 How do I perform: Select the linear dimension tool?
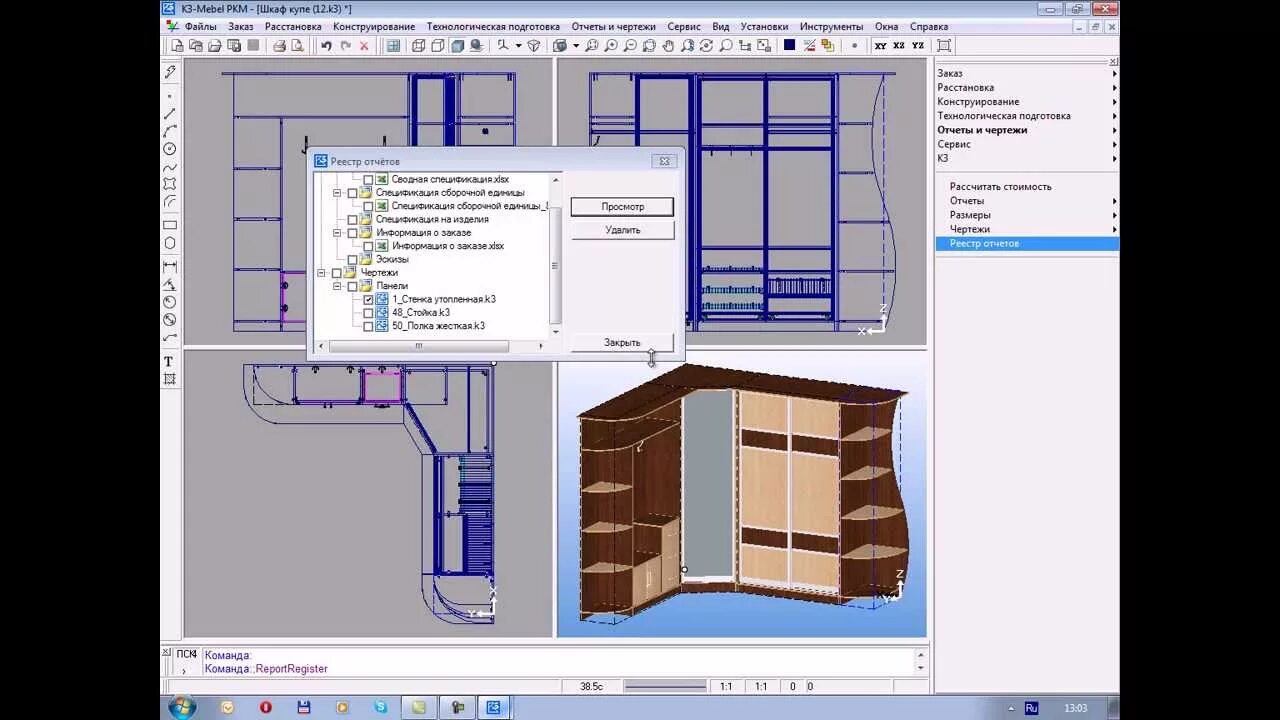click(170, 266)
